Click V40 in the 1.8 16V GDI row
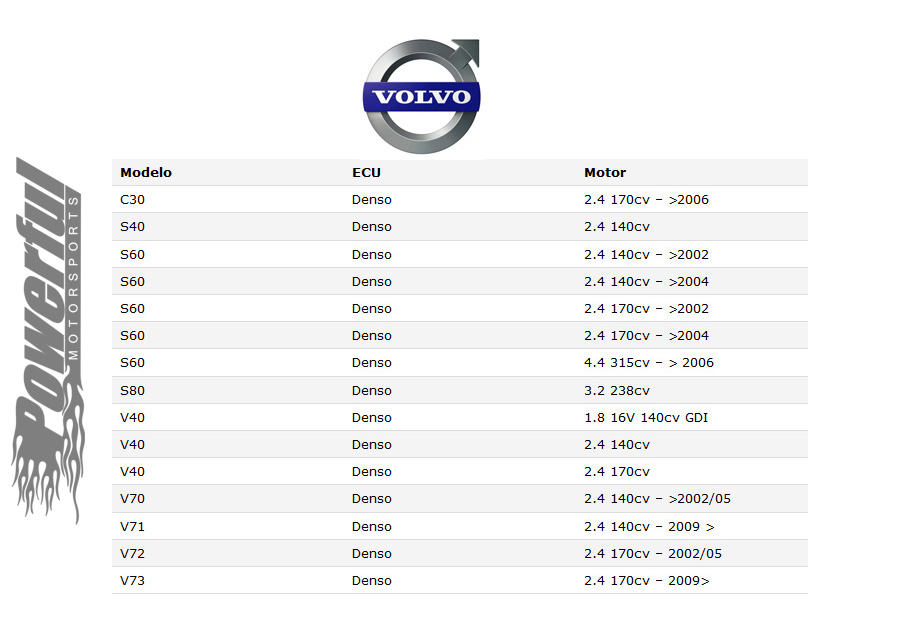900x629 pixels. pos(132,418)
